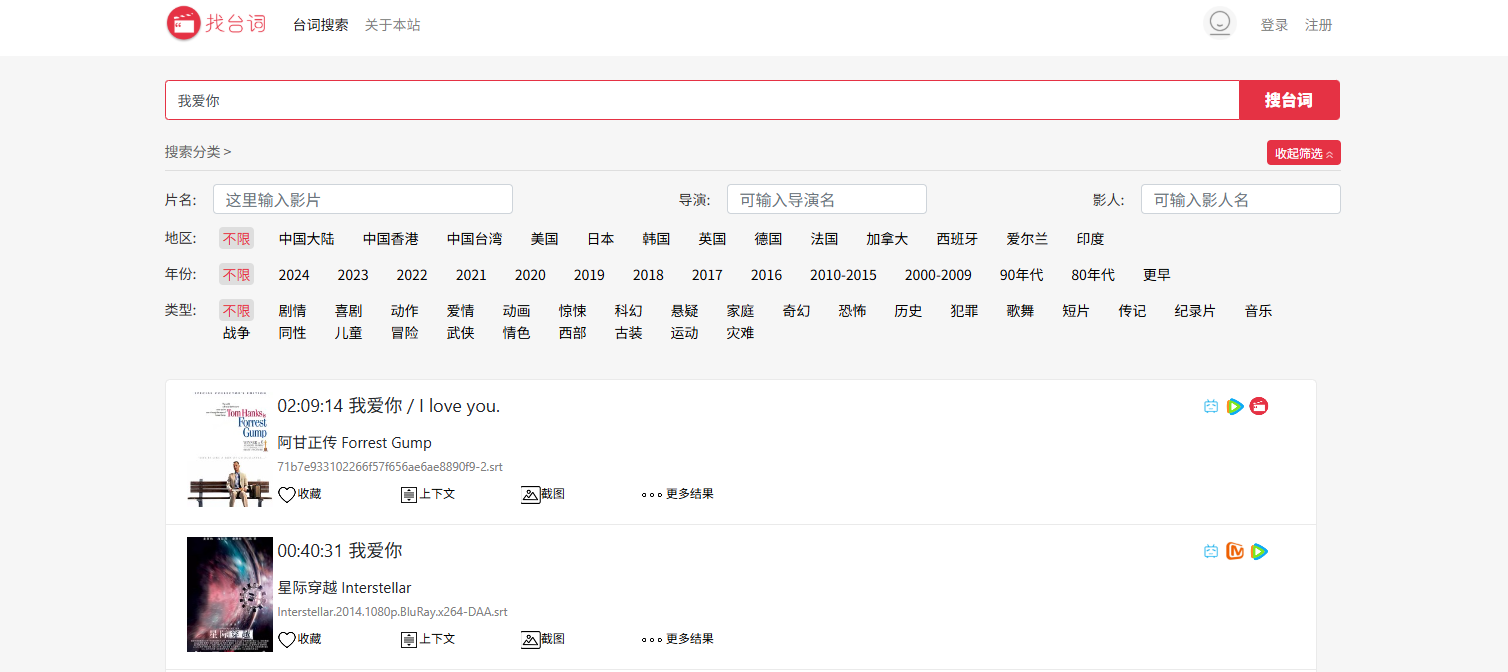
Task: Open Tencent Video icon on Interstellar result
Action: pyautogui.click(x=1259, y=551)
